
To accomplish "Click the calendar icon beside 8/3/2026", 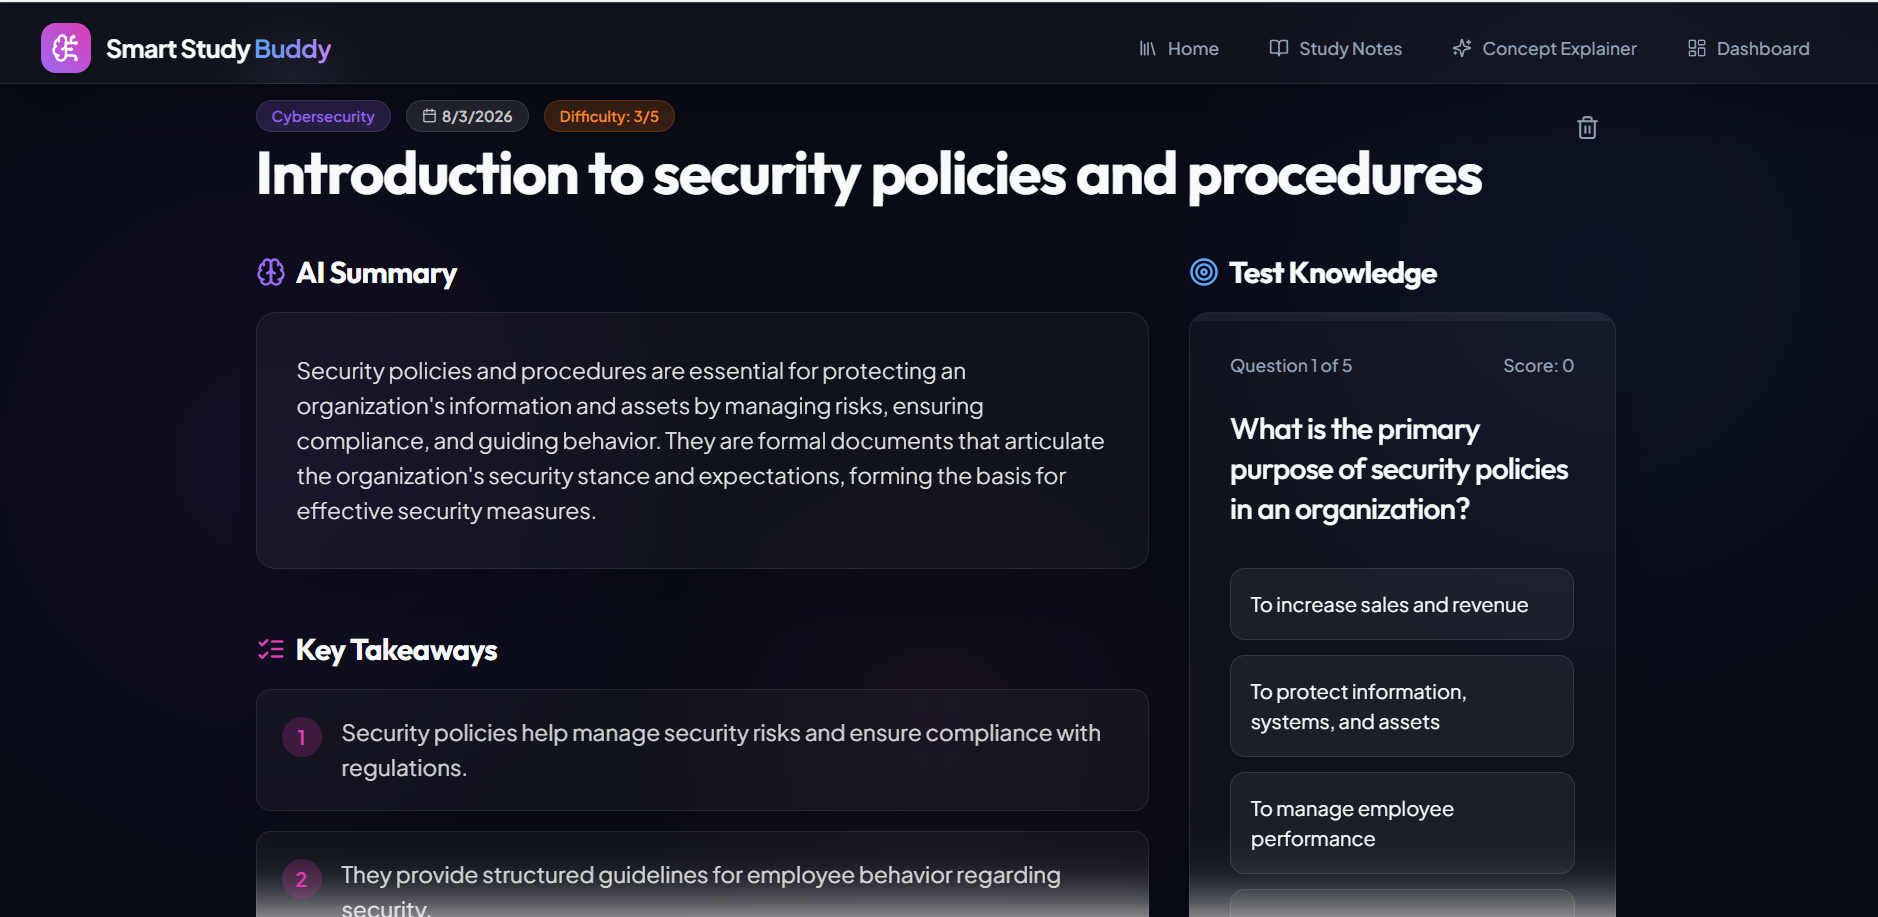I will click(429, 116).
